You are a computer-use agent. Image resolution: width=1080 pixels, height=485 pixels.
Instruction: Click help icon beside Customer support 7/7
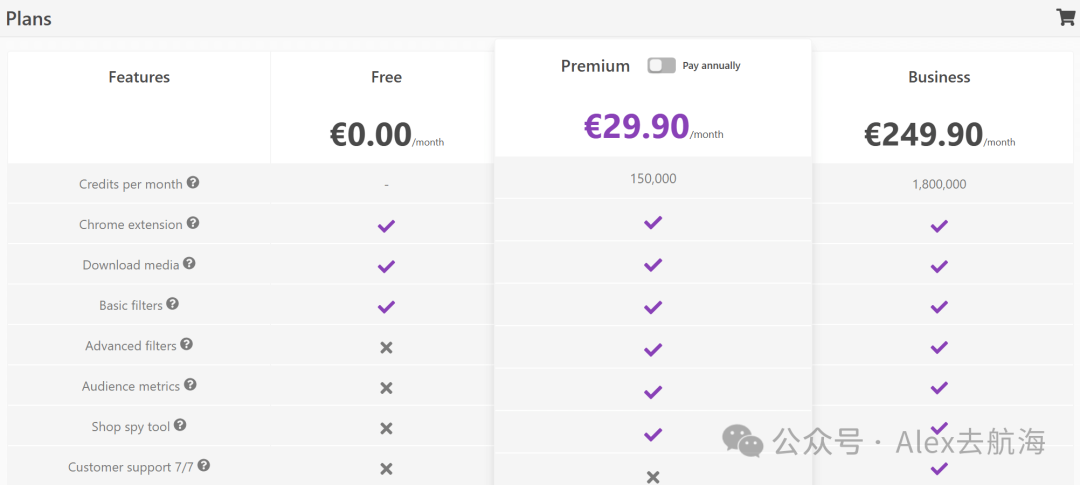tap(204, 466)
